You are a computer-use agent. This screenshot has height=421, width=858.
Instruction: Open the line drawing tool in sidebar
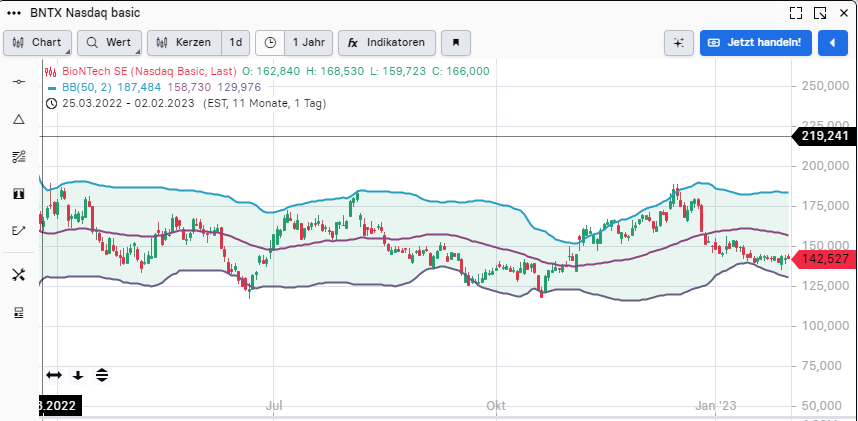point(18,81)
